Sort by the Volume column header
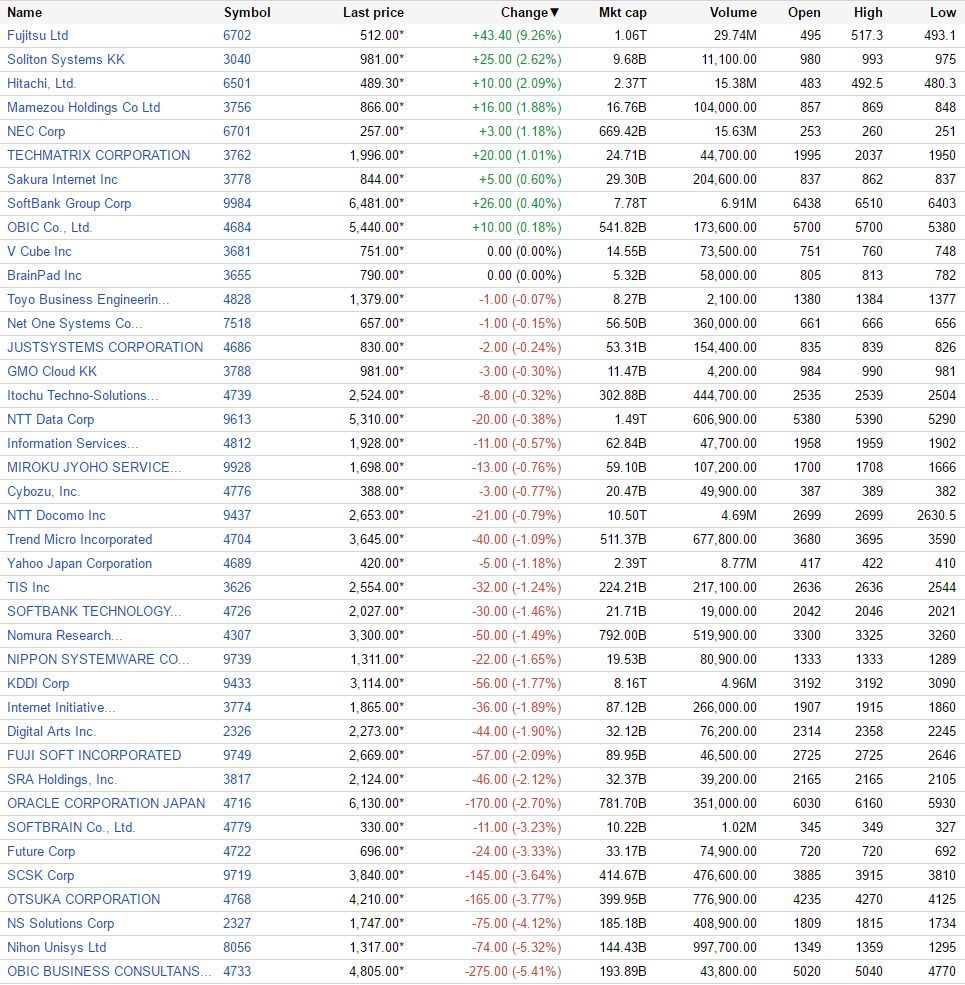The height and width of the screenshot is (985, 965). coord(733,13)
